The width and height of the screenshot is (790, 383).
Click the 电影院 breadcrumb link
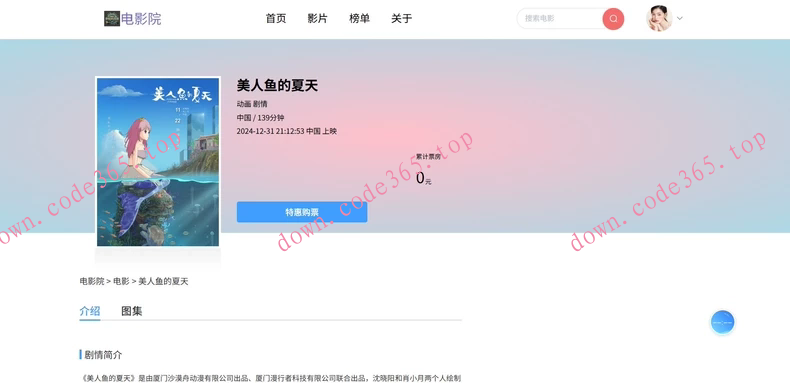pyautogui.click(x=92, y=281)
